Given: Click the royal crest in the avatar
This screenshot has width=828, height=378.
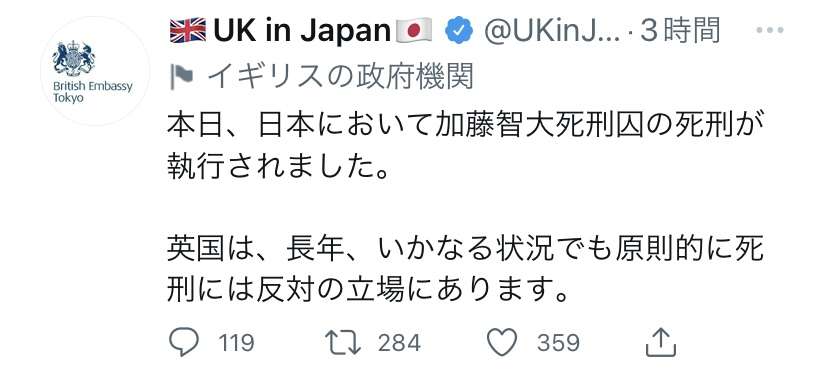Looking at the screenshot, I should 73,59.
